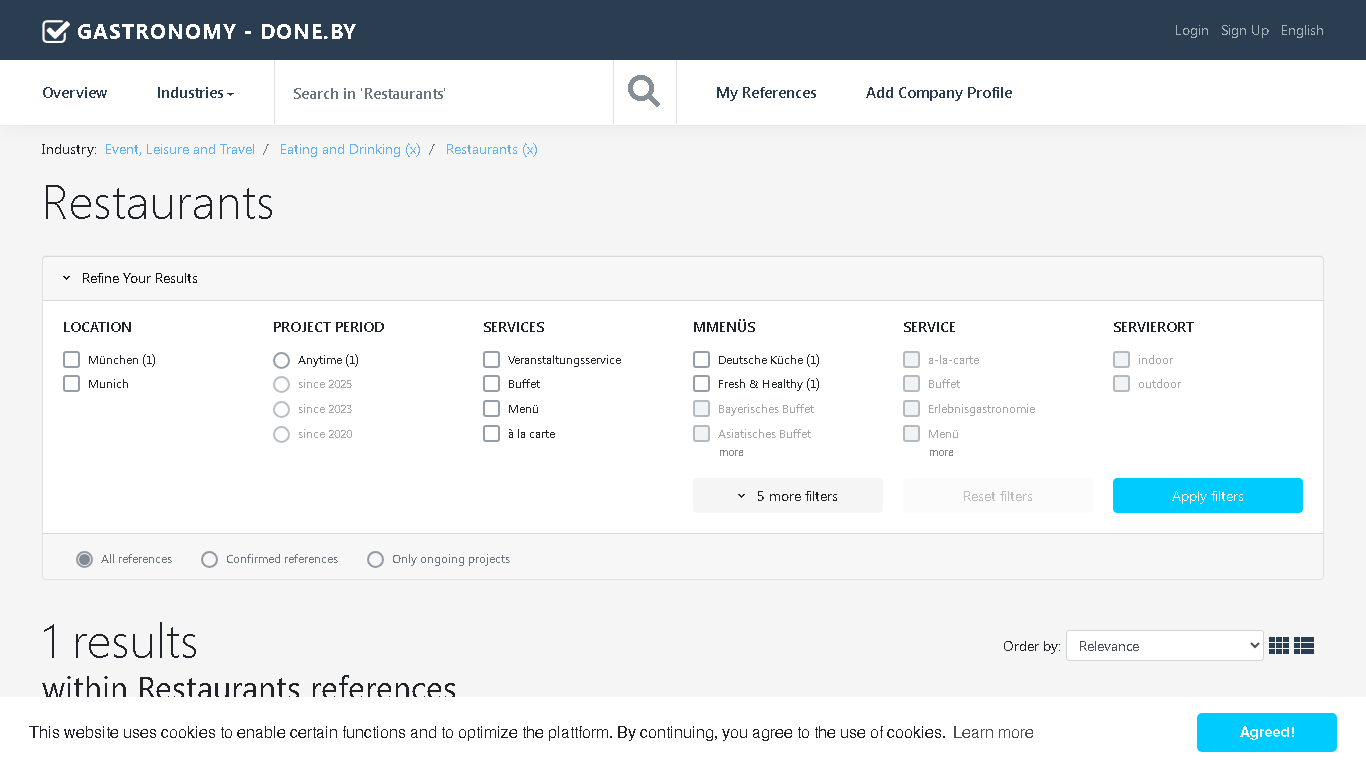Check Fresh & Healthy (1) filter
The height and width of the screenshot is (768, 1366).
[701, 383]
